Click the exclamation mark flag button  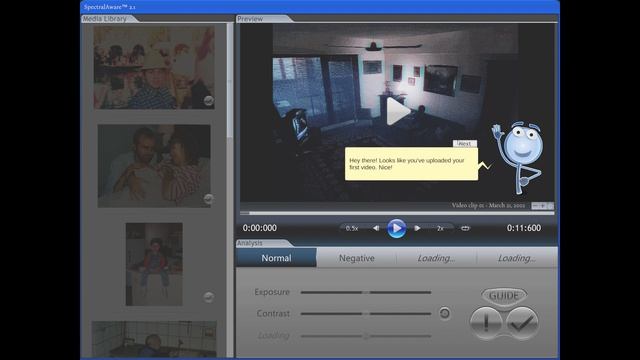[x=486, y=323]
